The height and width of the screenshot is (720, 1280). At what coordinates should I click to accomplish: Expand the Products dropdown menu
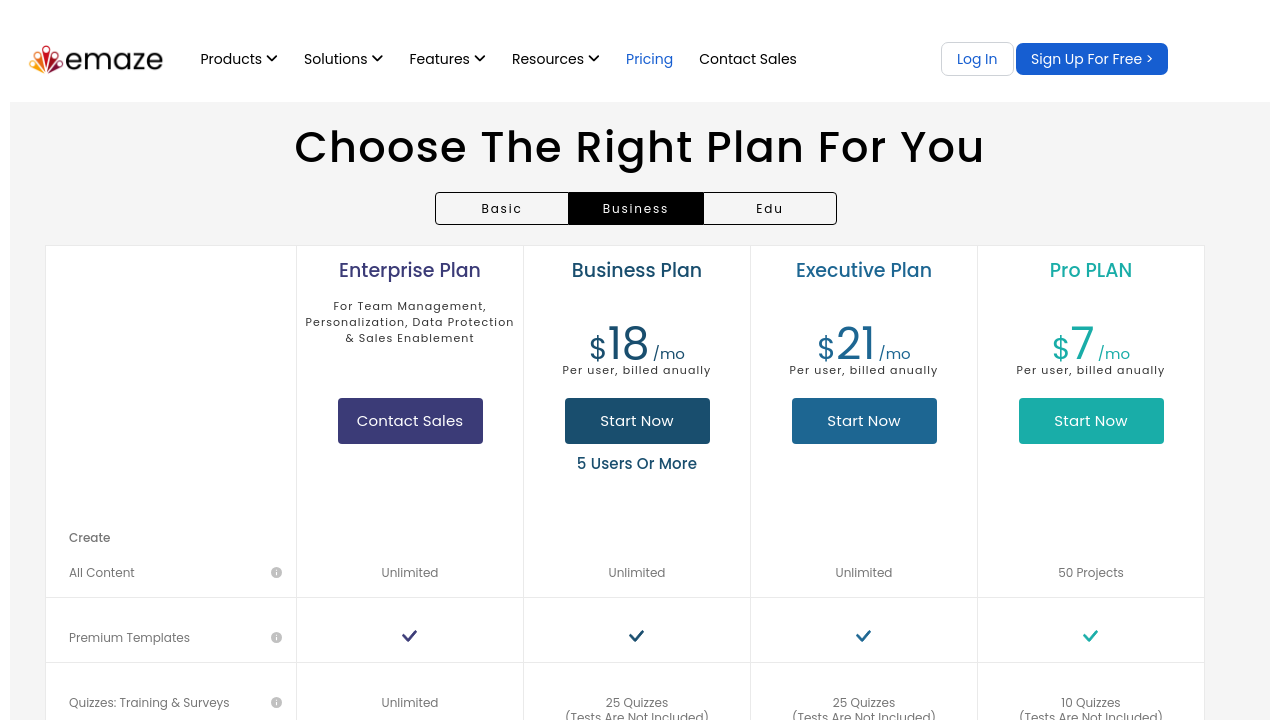click(x=239, y=59)
